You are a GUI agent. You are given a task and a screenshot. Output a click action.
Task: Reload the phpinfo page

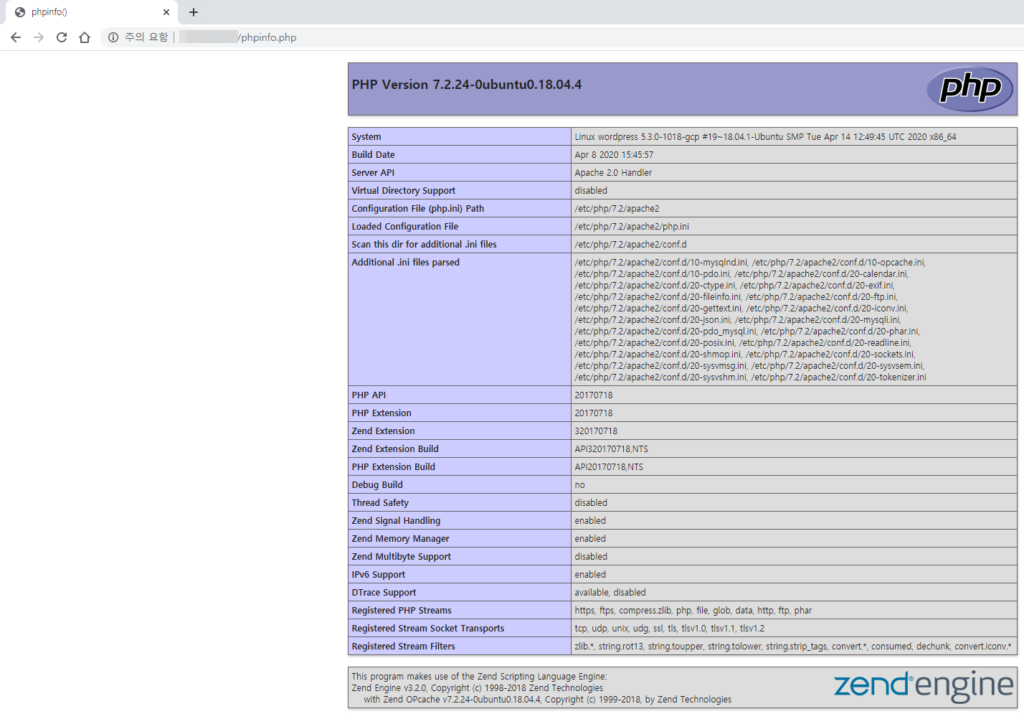coord(61,37)
